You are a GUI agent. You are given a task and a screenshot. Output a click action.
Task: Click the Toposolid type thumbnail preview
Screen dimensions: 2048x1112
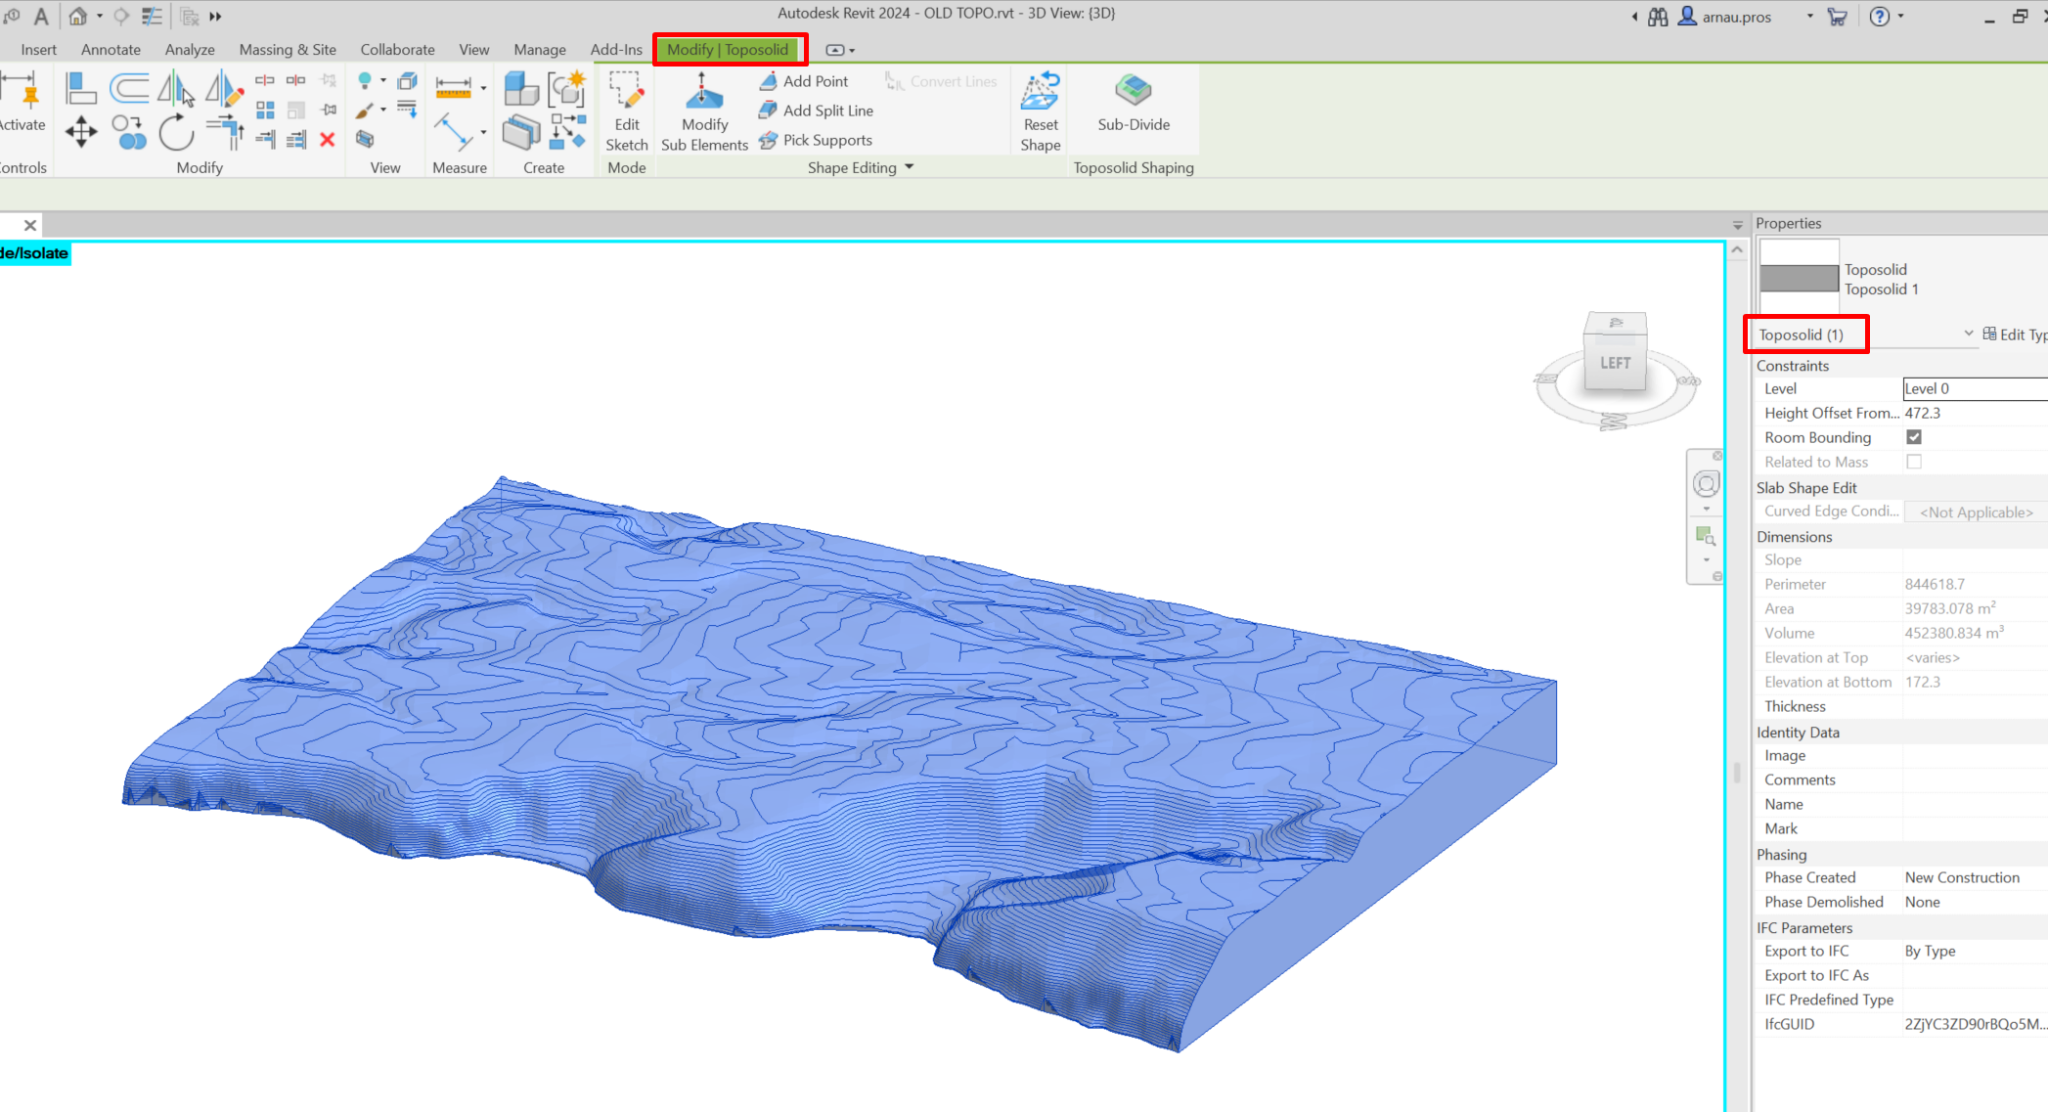[1799, 277]
